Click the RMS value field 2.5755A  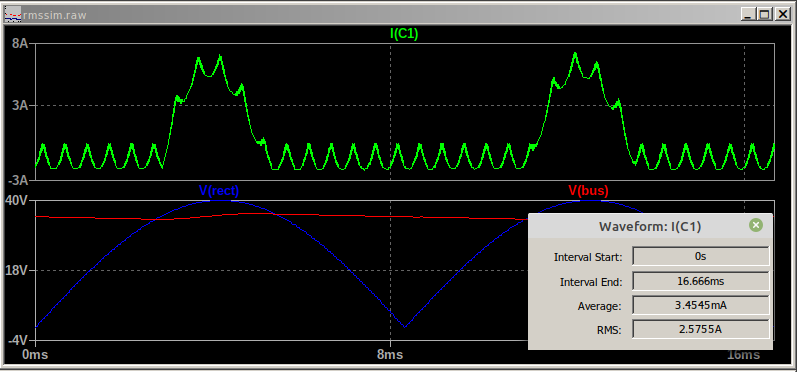coord(700,329)
